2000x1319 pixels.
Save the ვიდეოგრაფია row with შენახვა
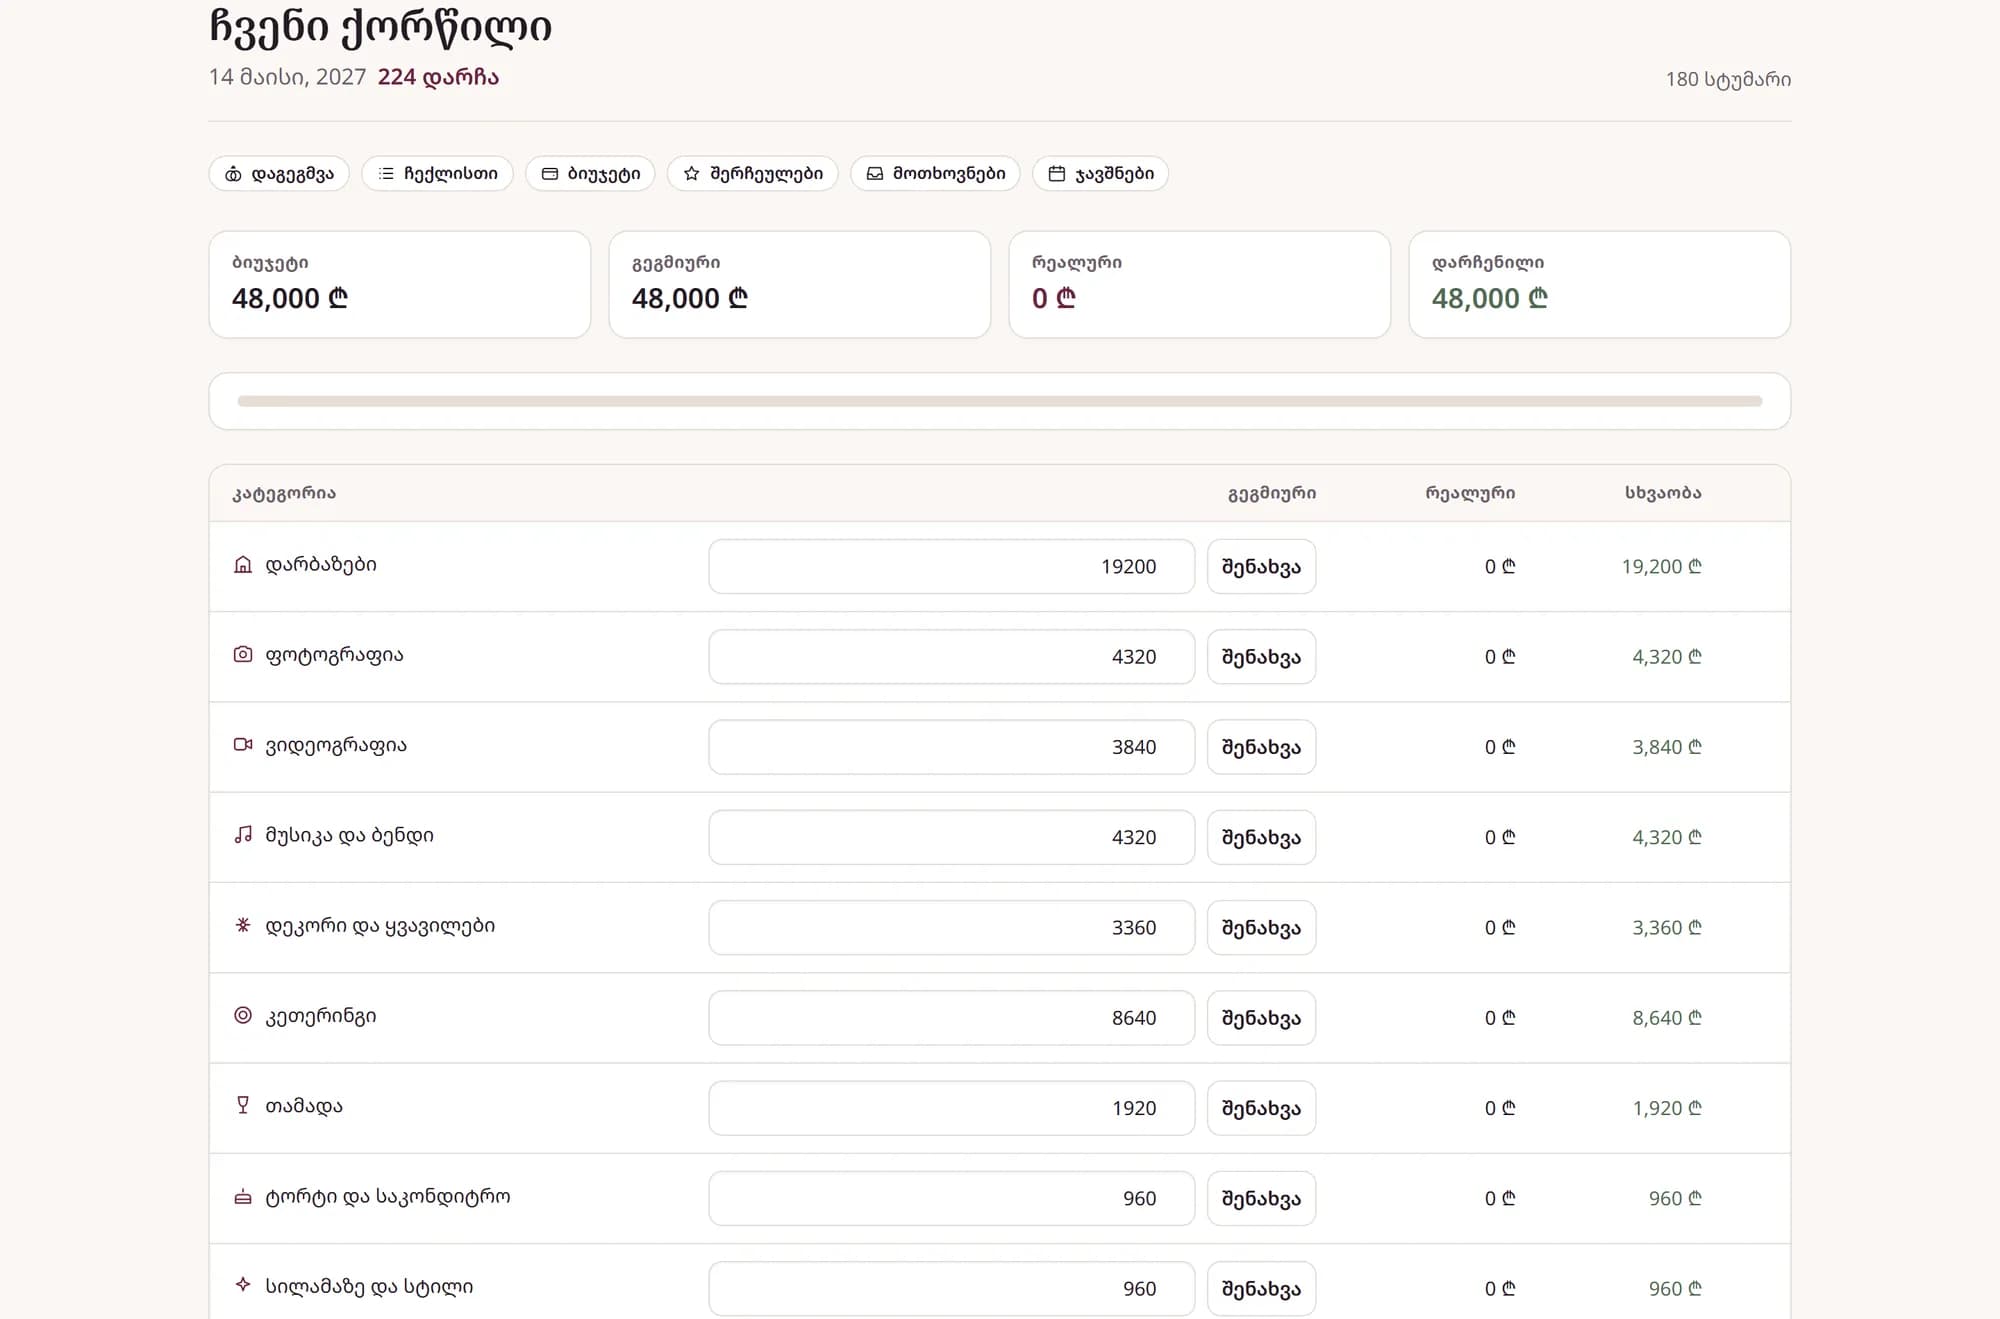1261,747
